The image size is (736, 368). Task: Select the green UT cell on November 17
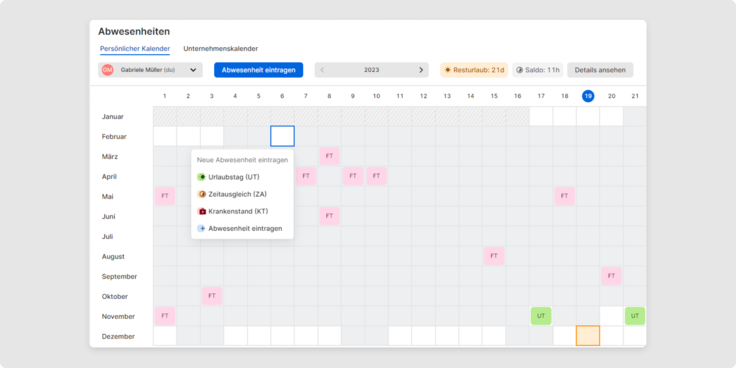click(x=541, y=316)
